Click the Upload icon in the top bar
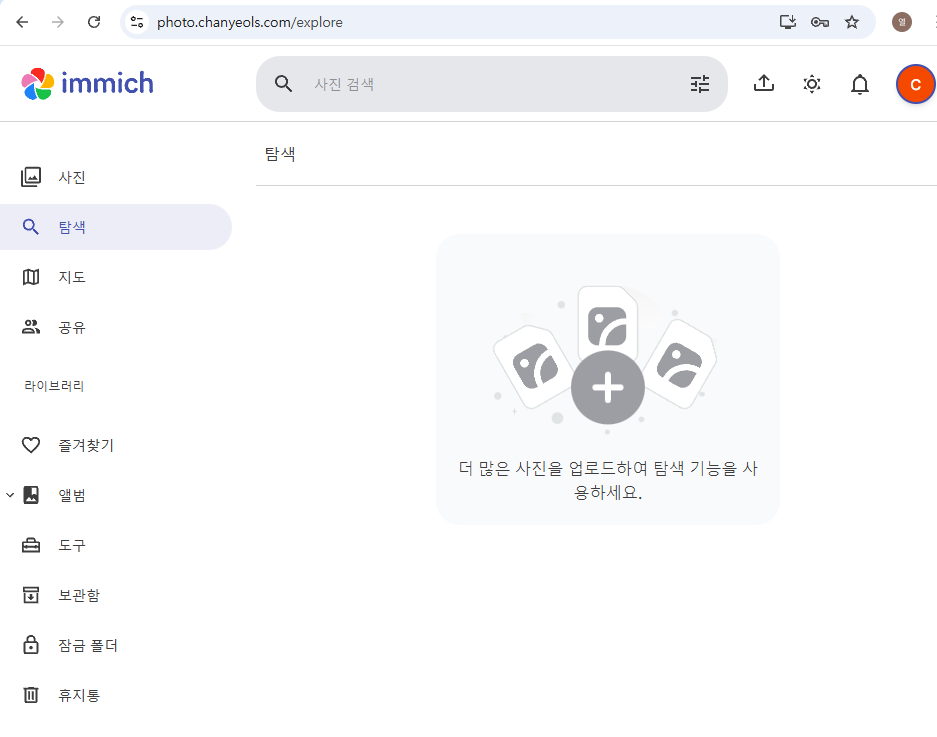This screenshot has width=937, height=737. click(x=764, y=84)
